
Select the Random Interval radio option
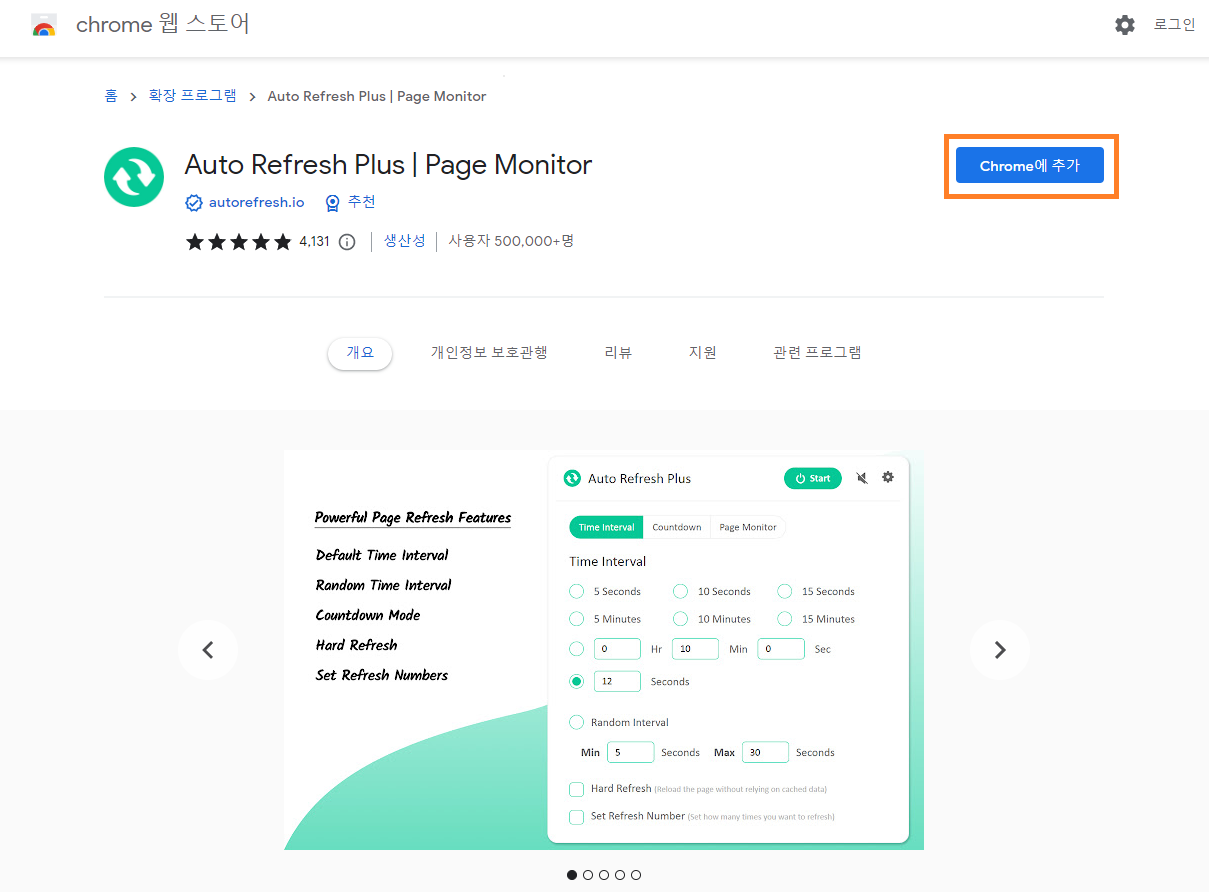tap(576, 722)
